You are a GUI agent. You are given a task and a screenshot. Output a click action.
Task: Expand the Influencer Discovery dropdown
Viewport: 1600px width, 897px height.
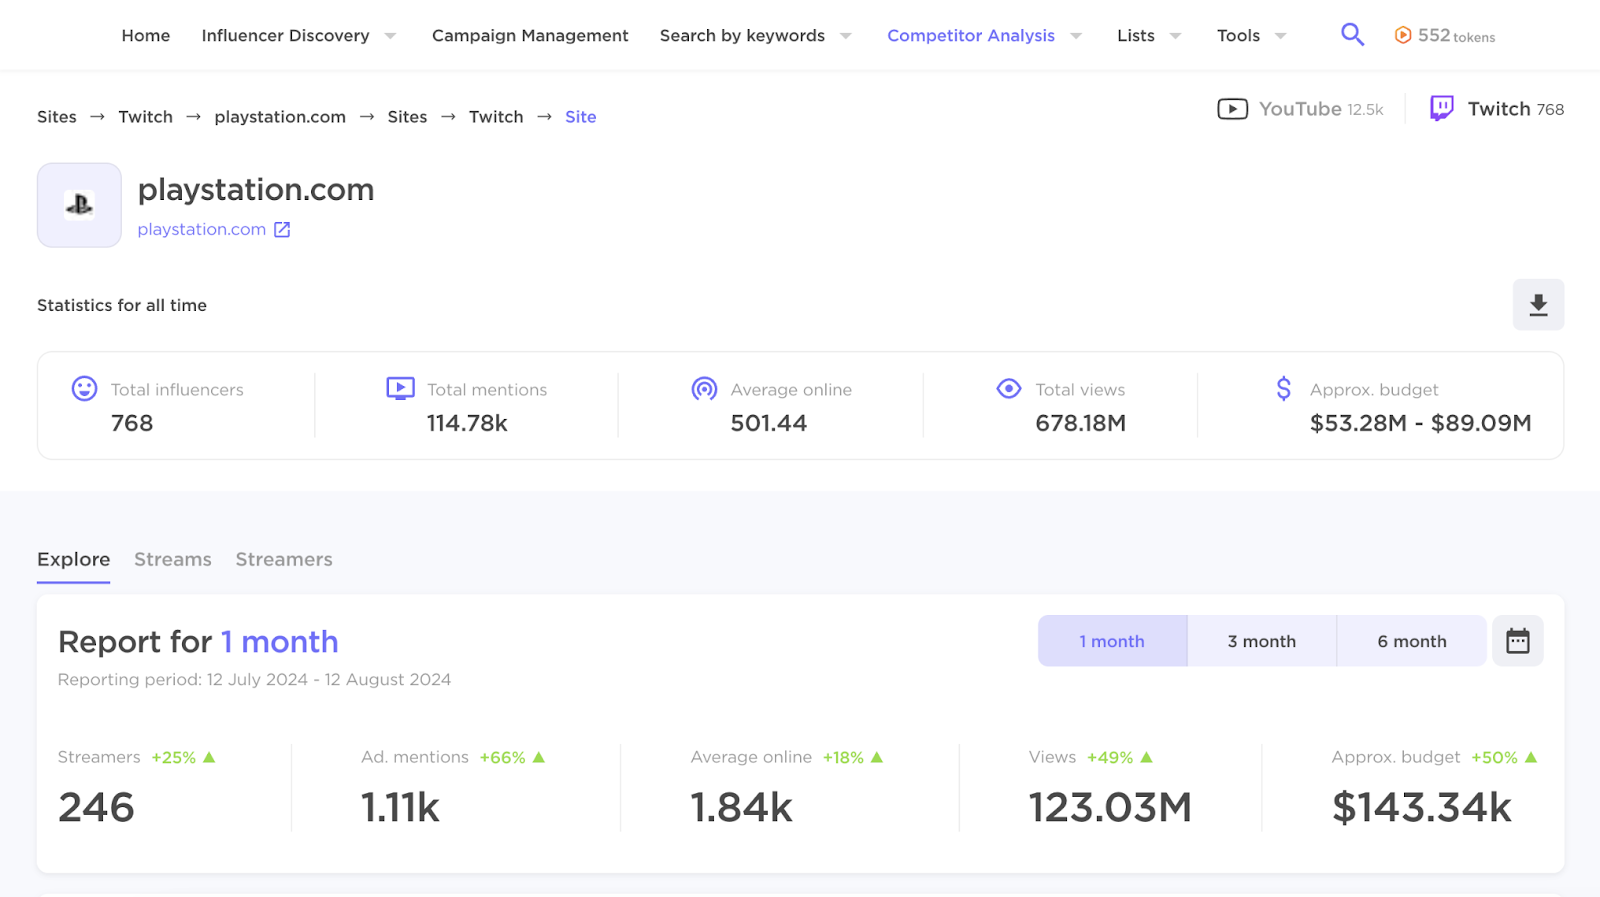click(x=390, y=36)
